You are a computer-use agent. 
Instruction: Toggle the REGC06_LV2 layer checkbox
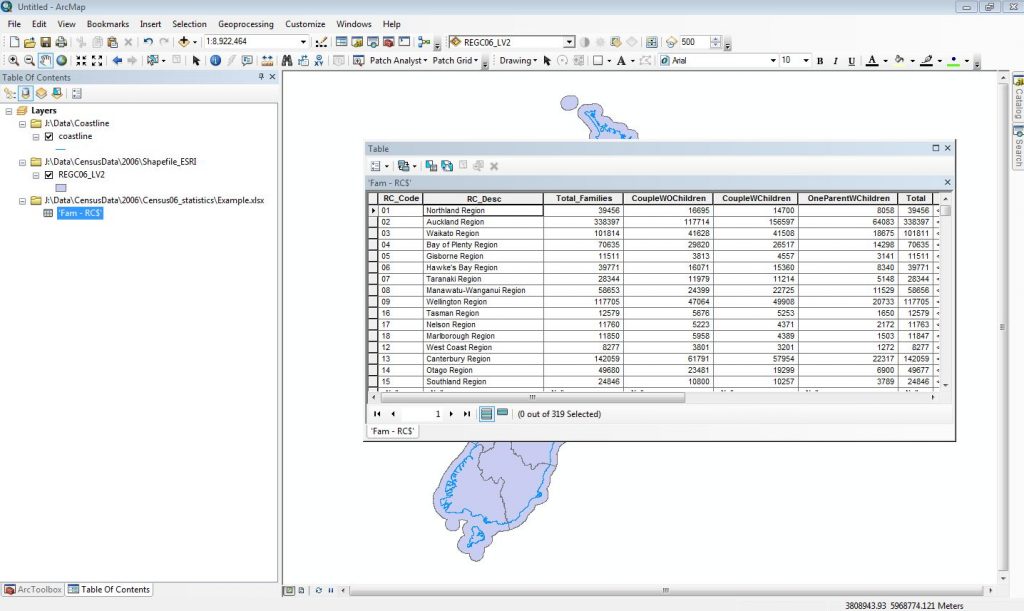pos(49,175)
